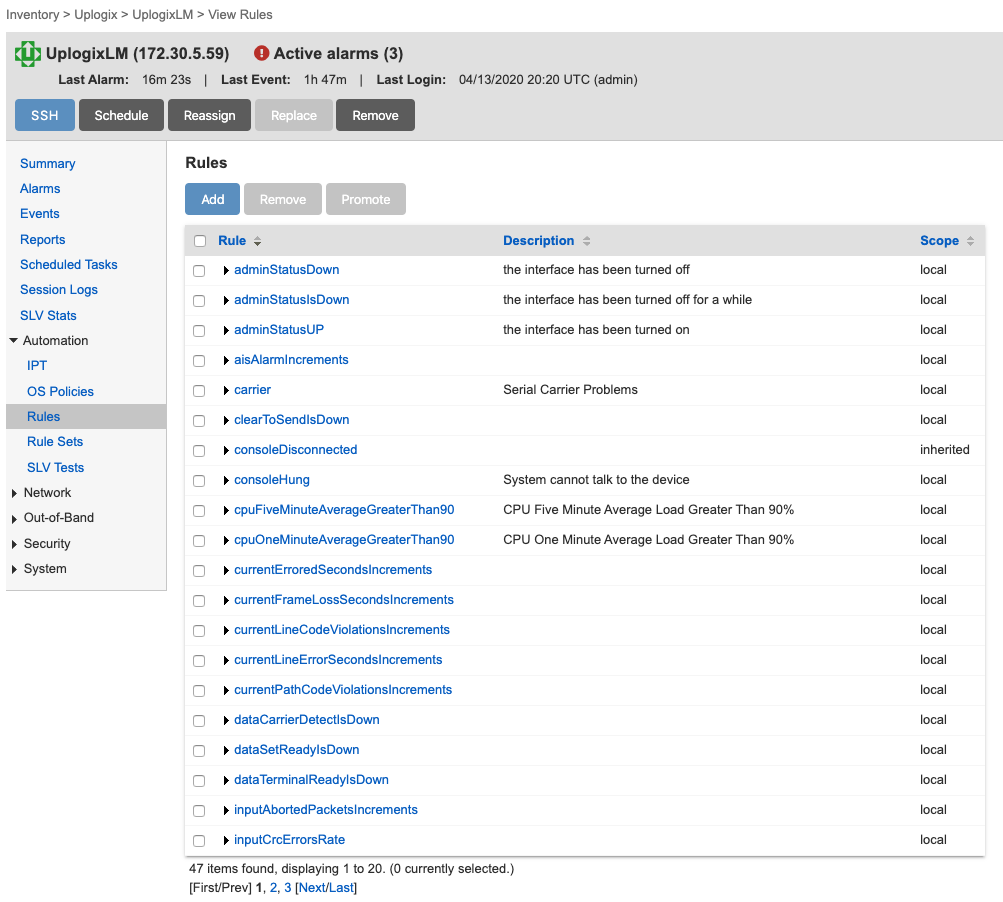Viewport: 1003px width, 902px height.
Task: Expand the Security sidebar section
Action: (14, 544)
